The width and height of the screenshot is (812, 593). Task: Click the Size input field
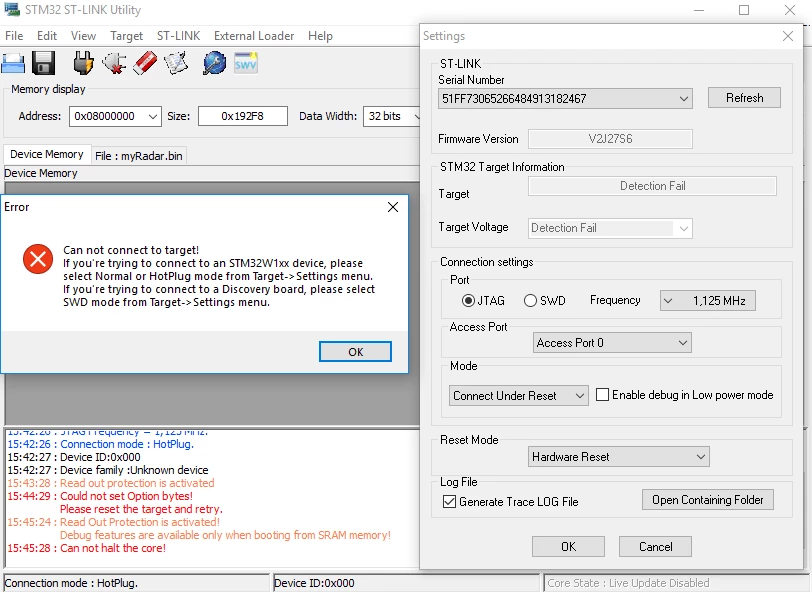click(243, 117)
